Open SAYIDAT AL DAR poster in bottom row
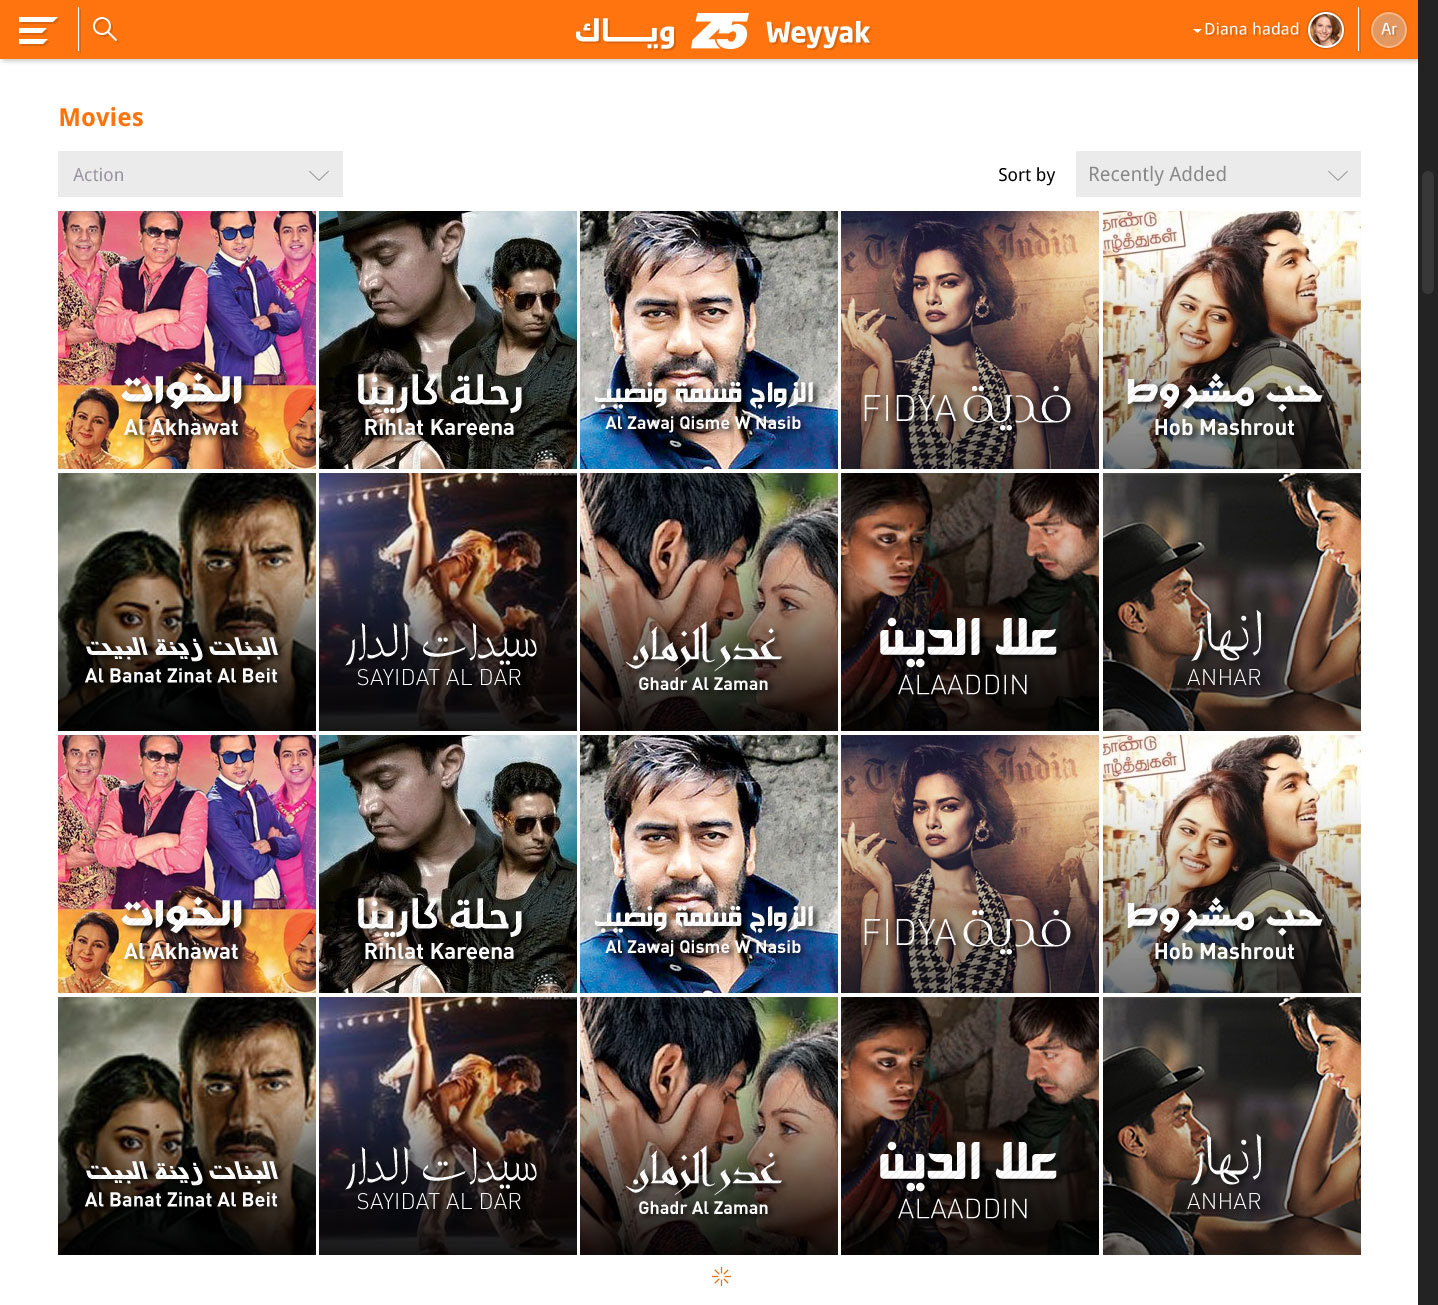The height and width of the screenshot is (1305, 1438). (448, 1126)
